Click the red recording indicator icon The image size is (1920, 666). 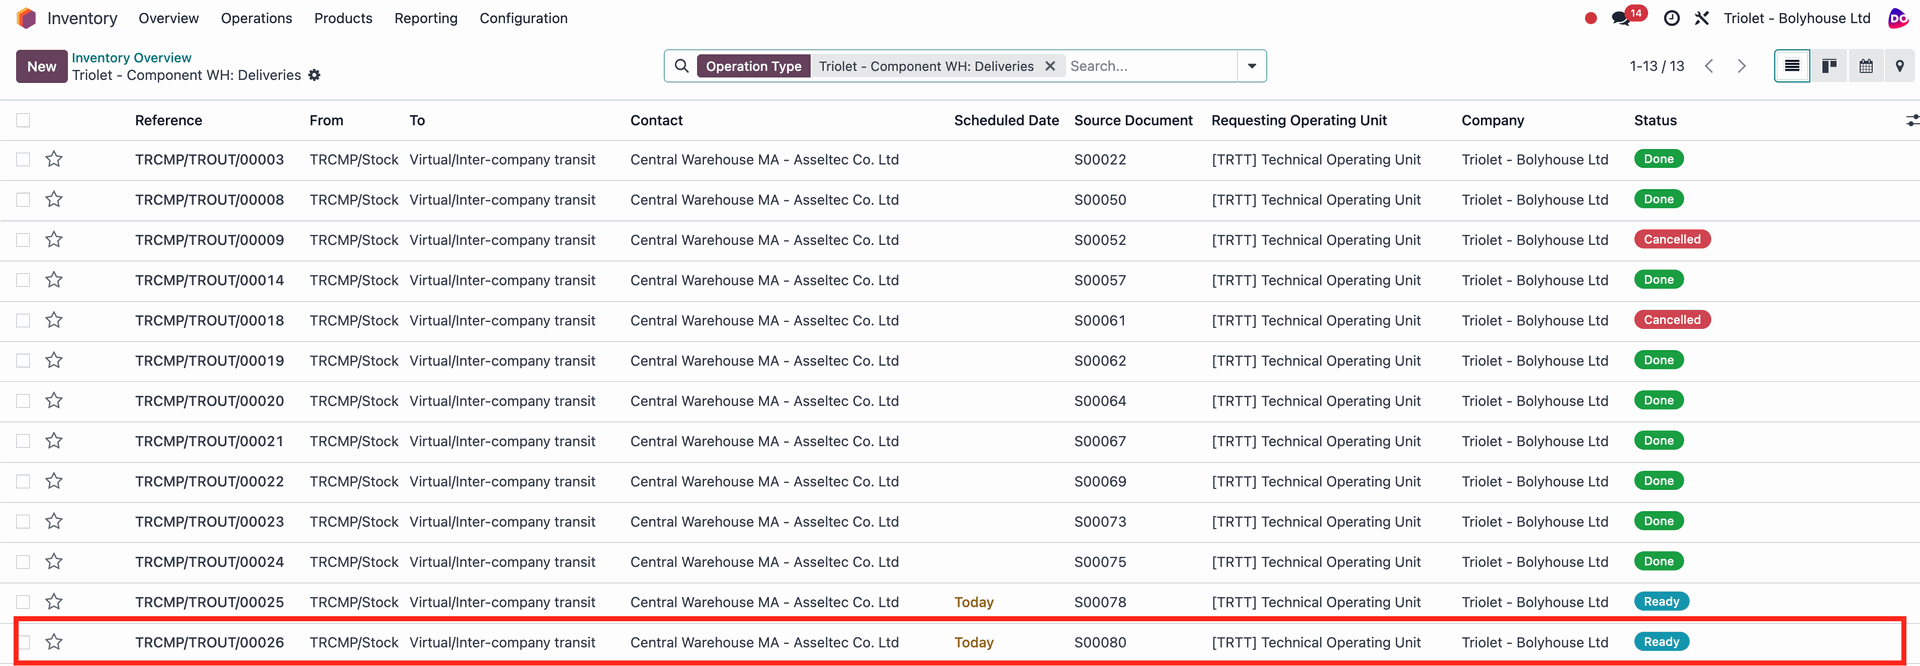point(1591,18)
